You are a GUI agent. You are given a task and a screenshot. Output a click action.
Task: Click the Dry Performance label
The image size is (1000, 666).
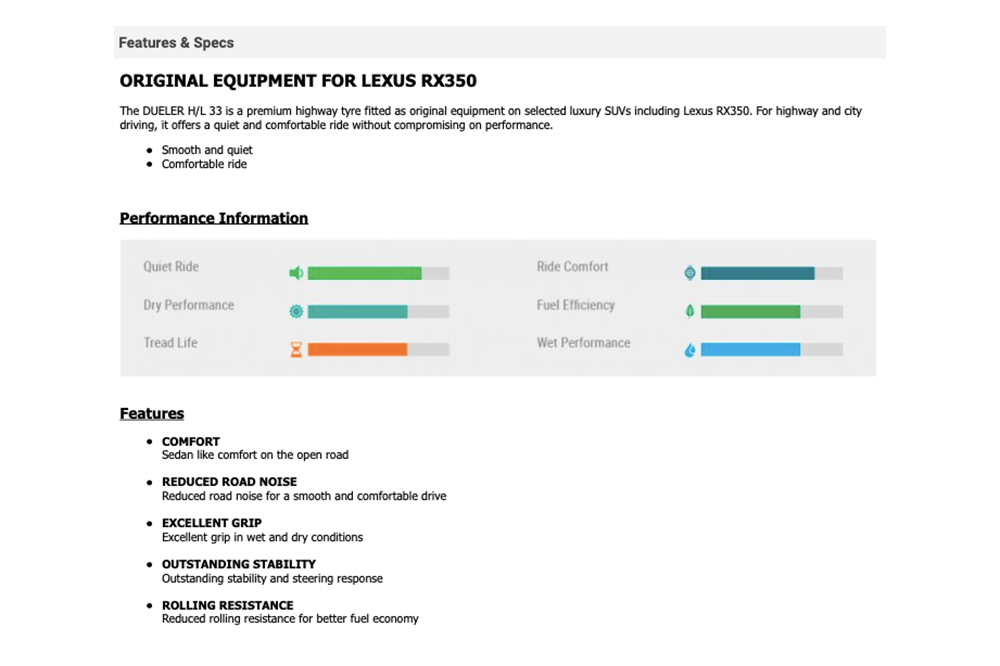click(189, 305)
